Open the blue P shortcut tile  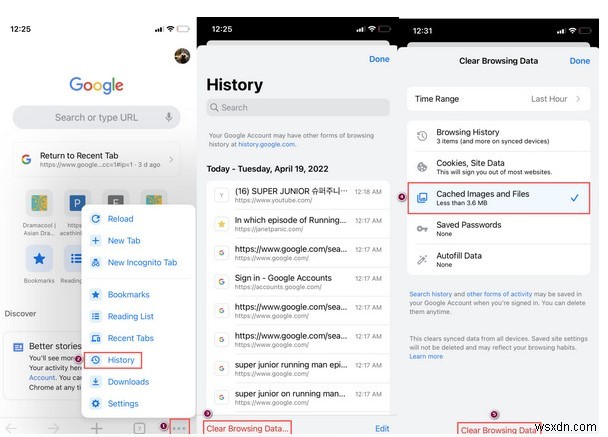(x=77, y=203)
